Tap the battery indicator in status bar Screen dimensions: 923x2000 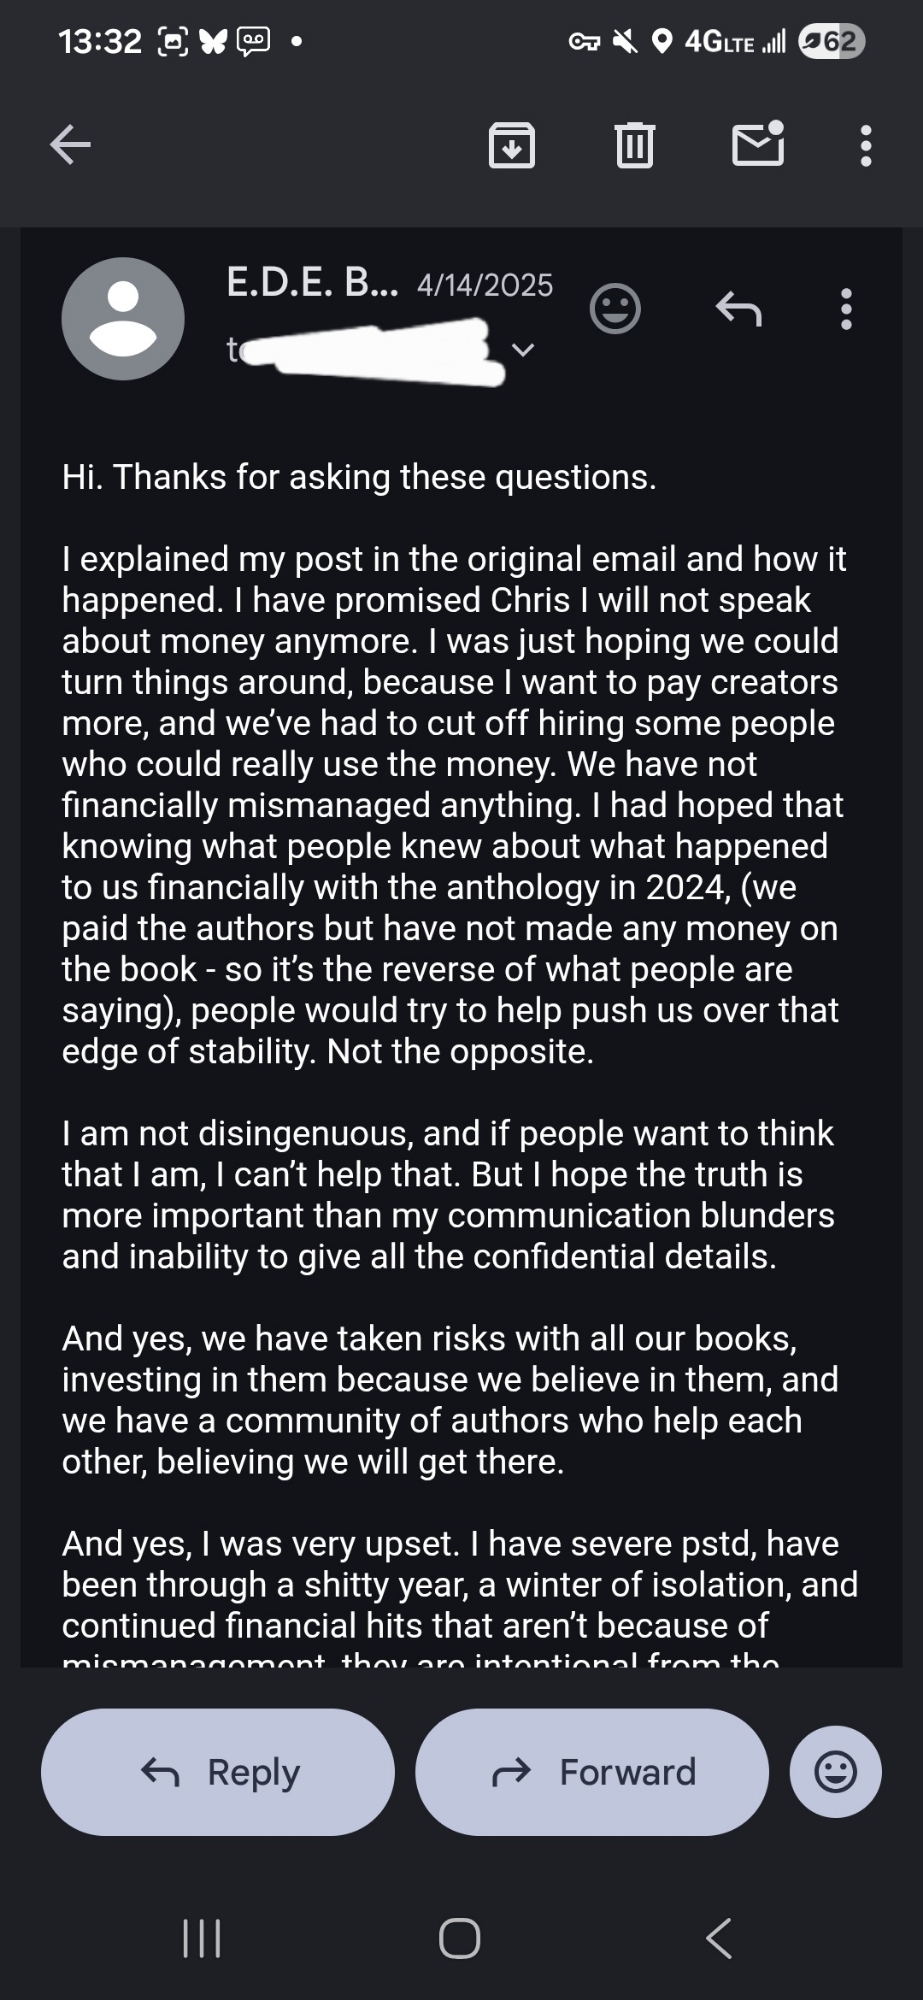[x=831, y=41]
